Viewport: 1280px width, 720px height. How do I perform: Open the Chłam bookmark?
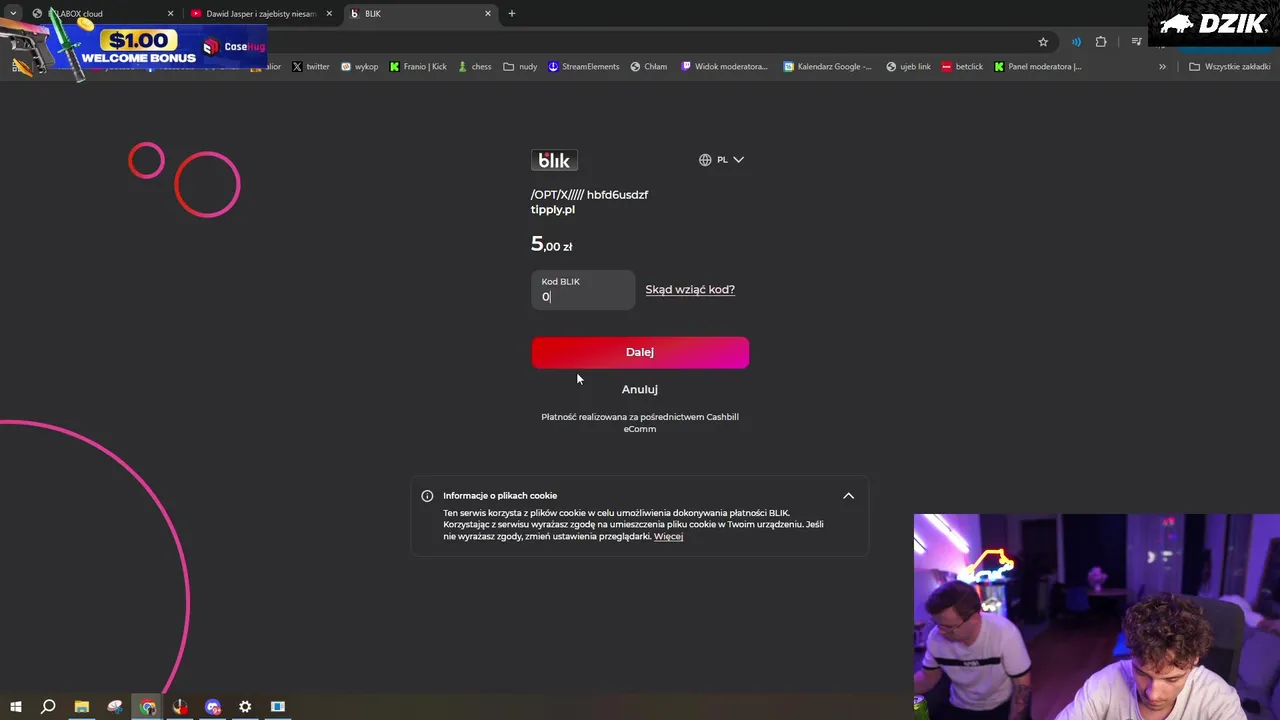649,67
